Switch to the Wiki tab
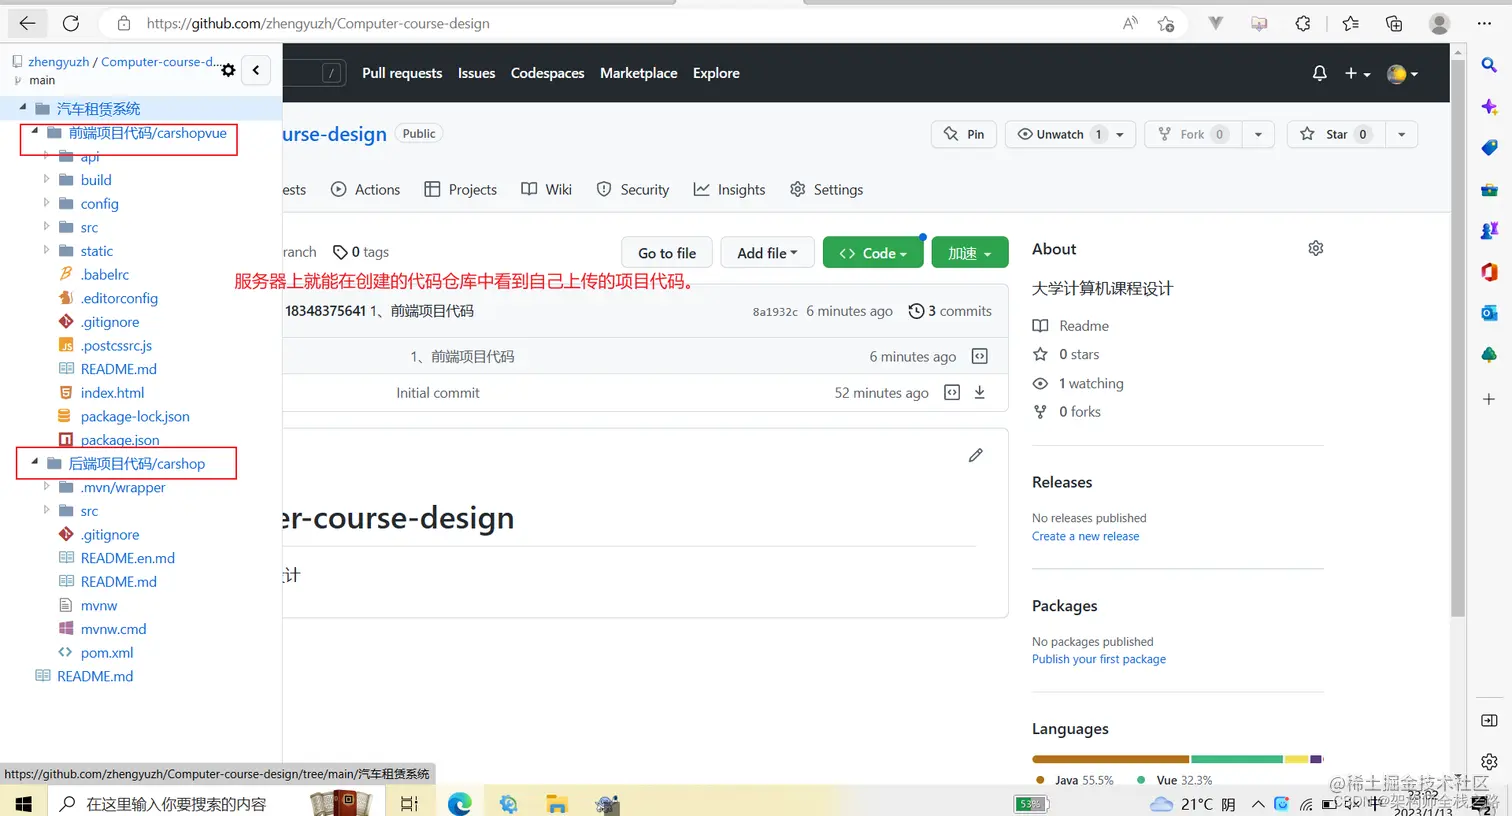The width and height of the screenshot is (1512, 816). coord(546,189)
